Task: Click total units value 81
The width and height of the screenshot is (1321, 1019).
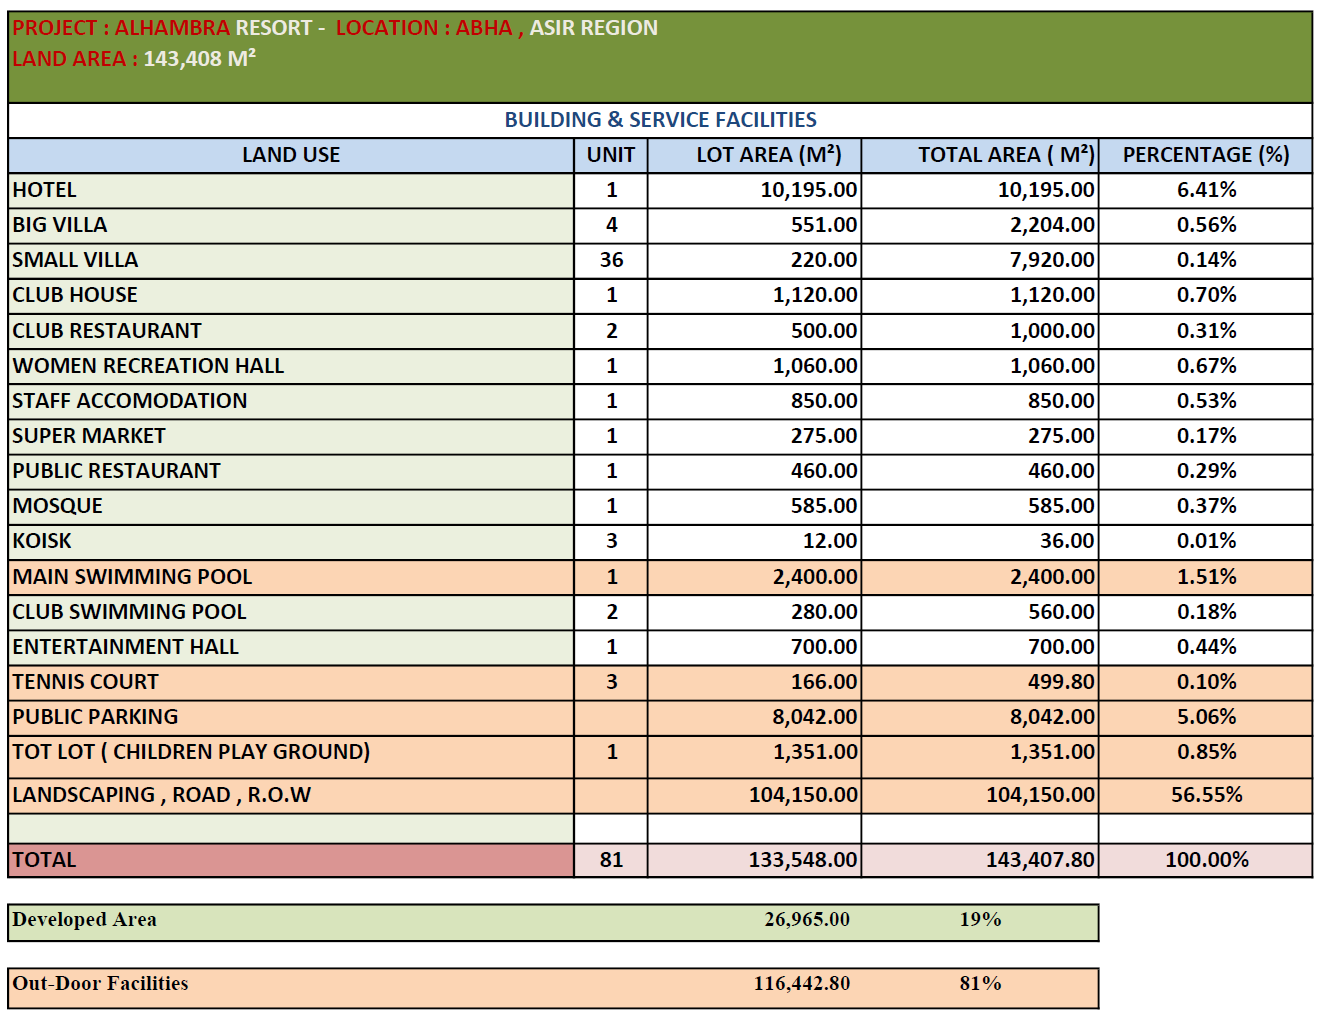Action: [611, 860]
